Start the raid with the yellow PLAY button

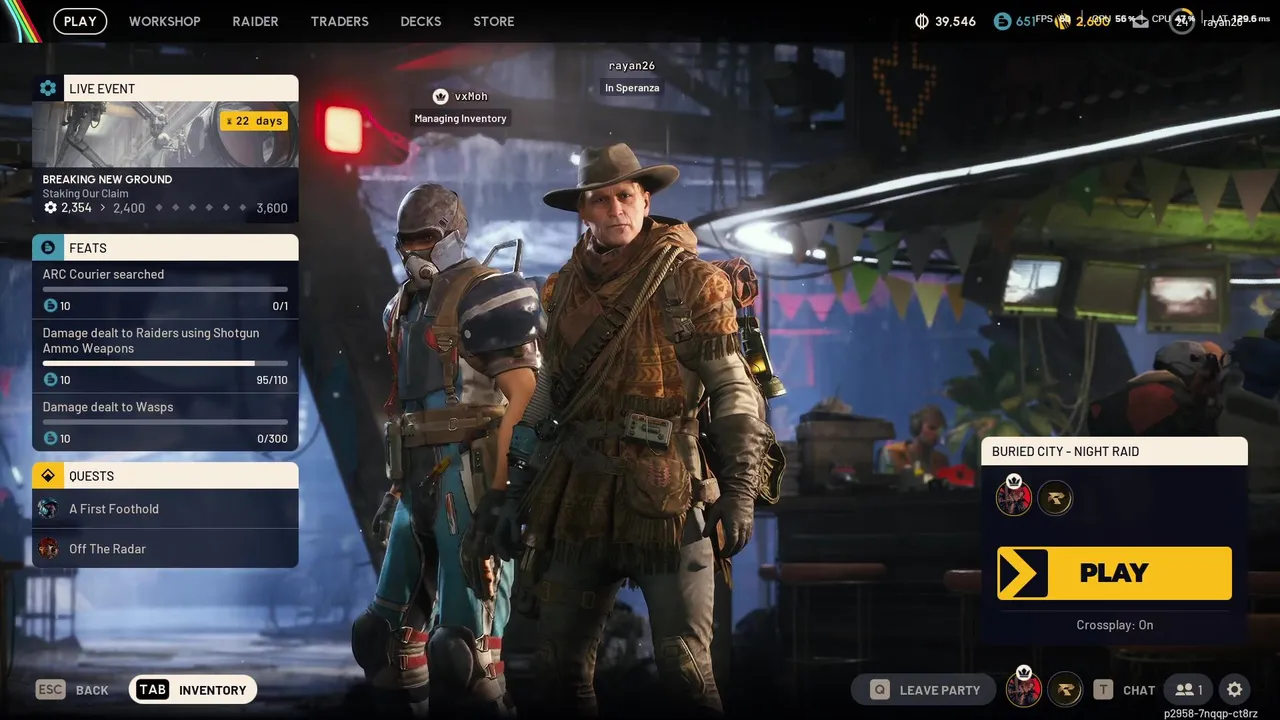tap(1114, 573)
